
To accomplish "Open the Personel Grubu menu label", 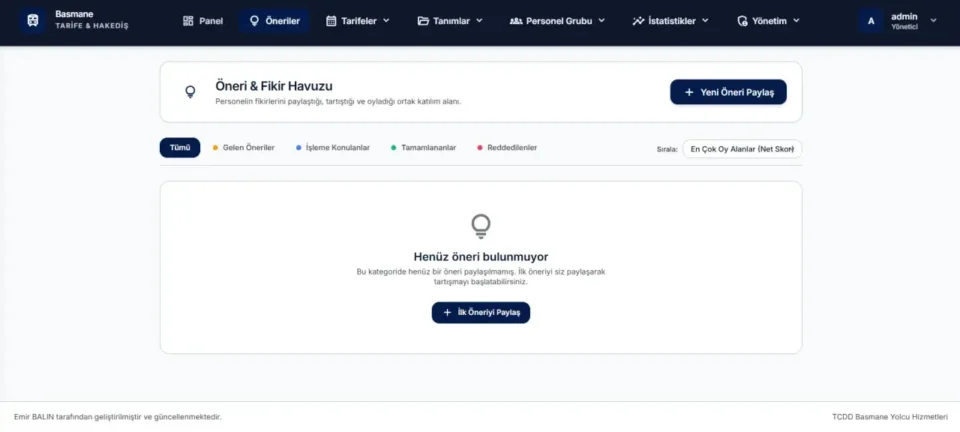I will click(559, 21).
